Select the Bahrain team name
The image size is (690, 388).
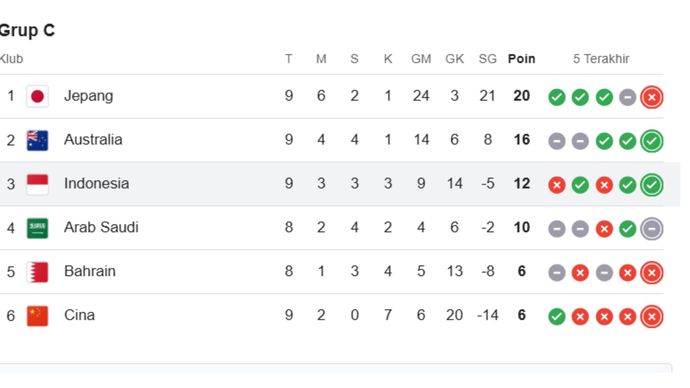(x=90, y=271)
